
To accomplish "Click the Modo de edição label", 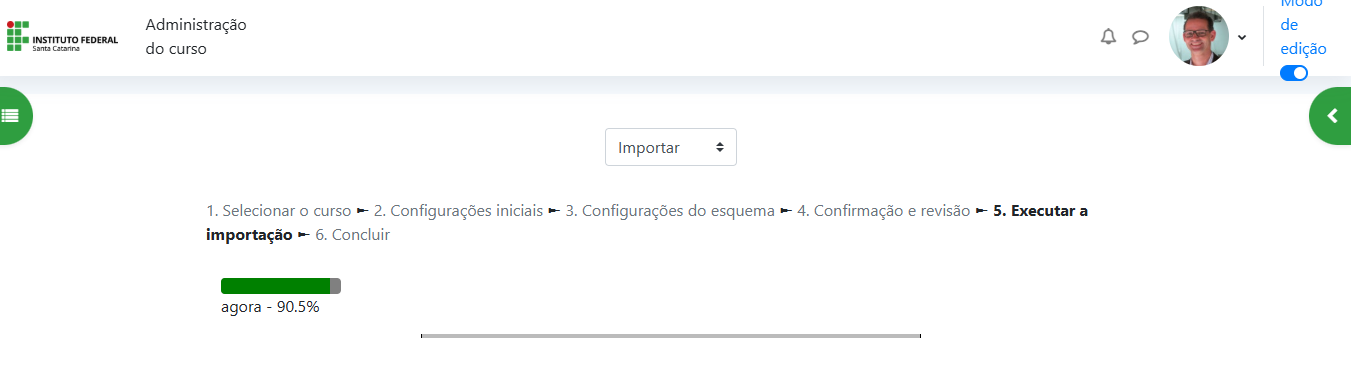I will coord(1304,25).
